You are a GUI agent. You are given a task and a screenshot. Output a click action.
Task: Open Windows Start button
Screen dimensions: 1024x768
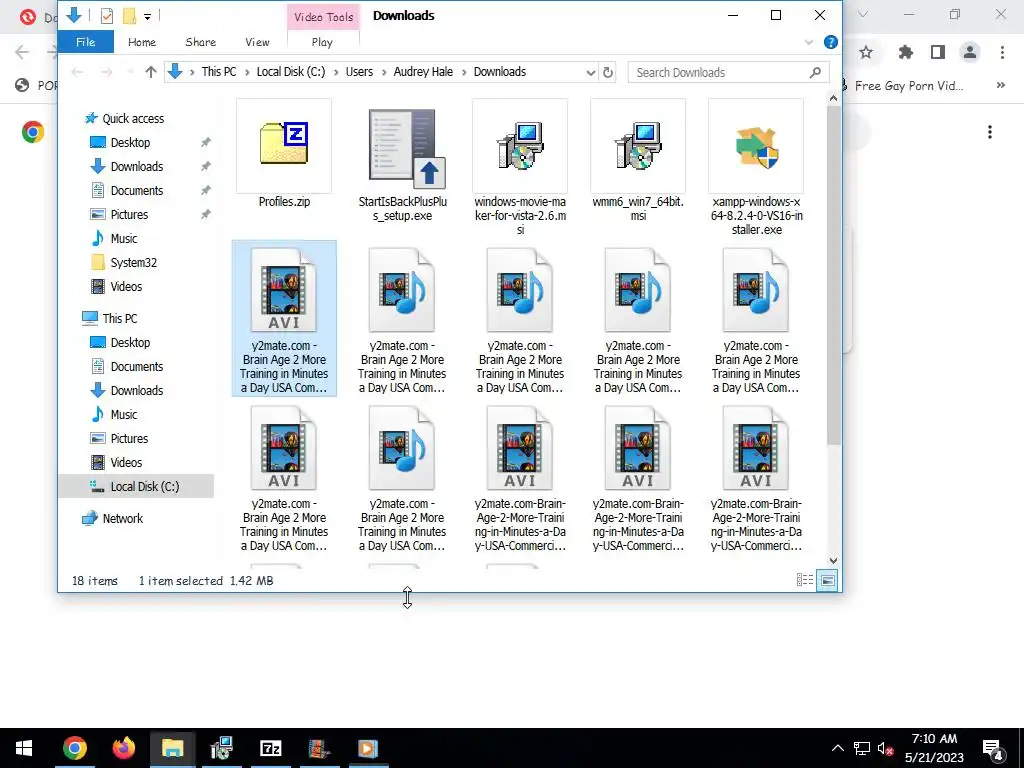point(24,748)
